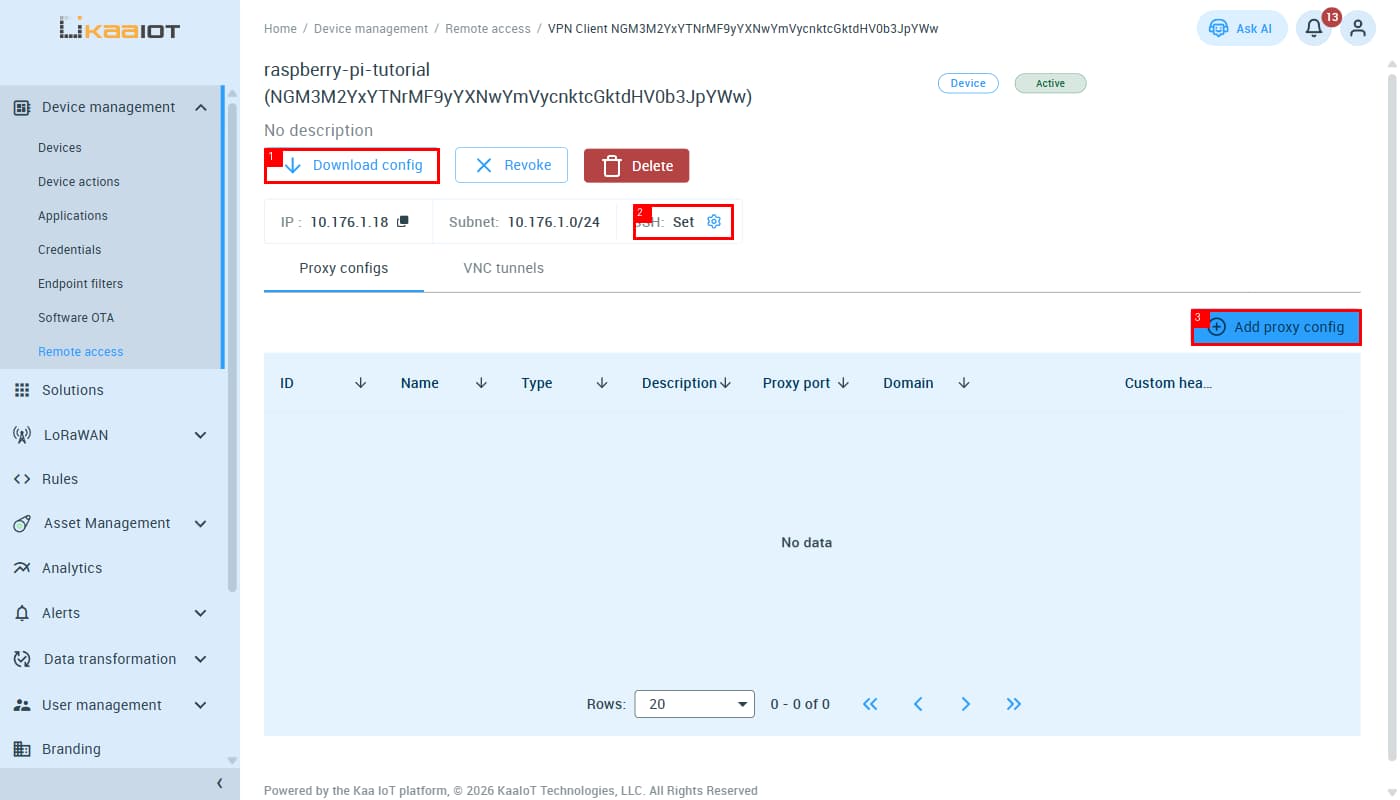Click the Alerts bell icon in sidebar
This screenshot has width=1400, height=800.
pos(22,613)
